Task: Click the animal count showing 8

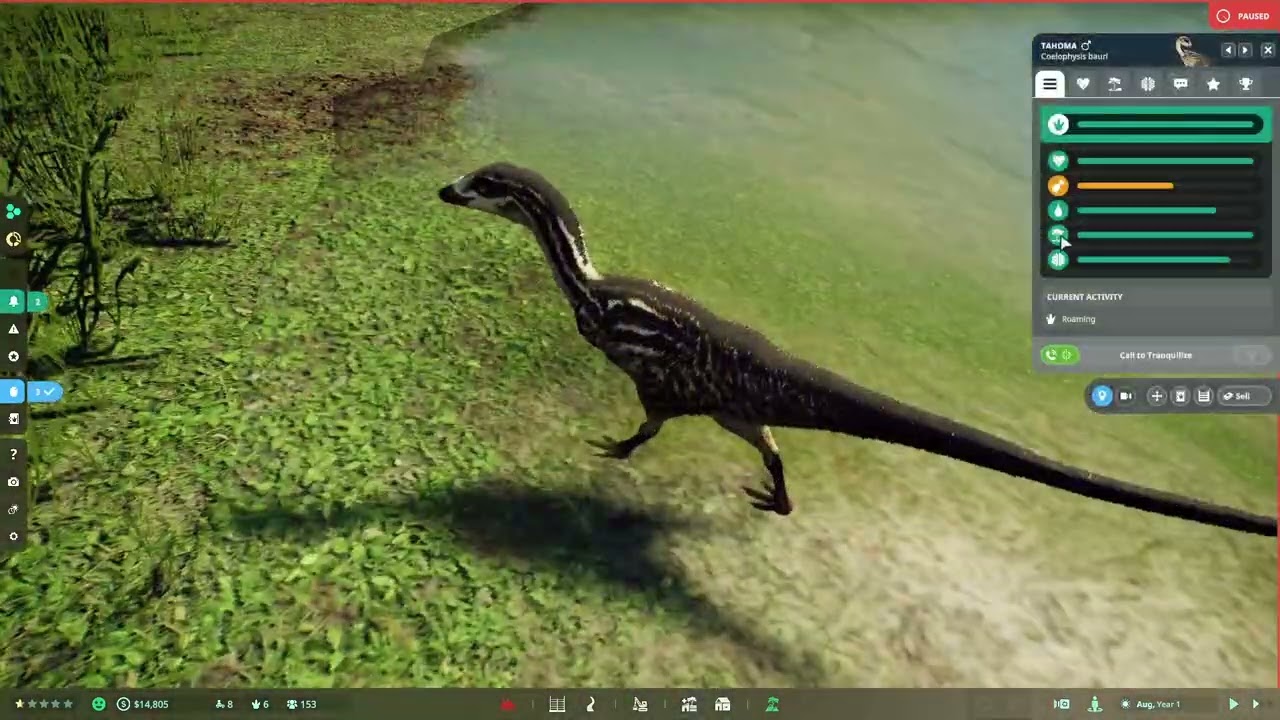Action: [x=225, y=704]
